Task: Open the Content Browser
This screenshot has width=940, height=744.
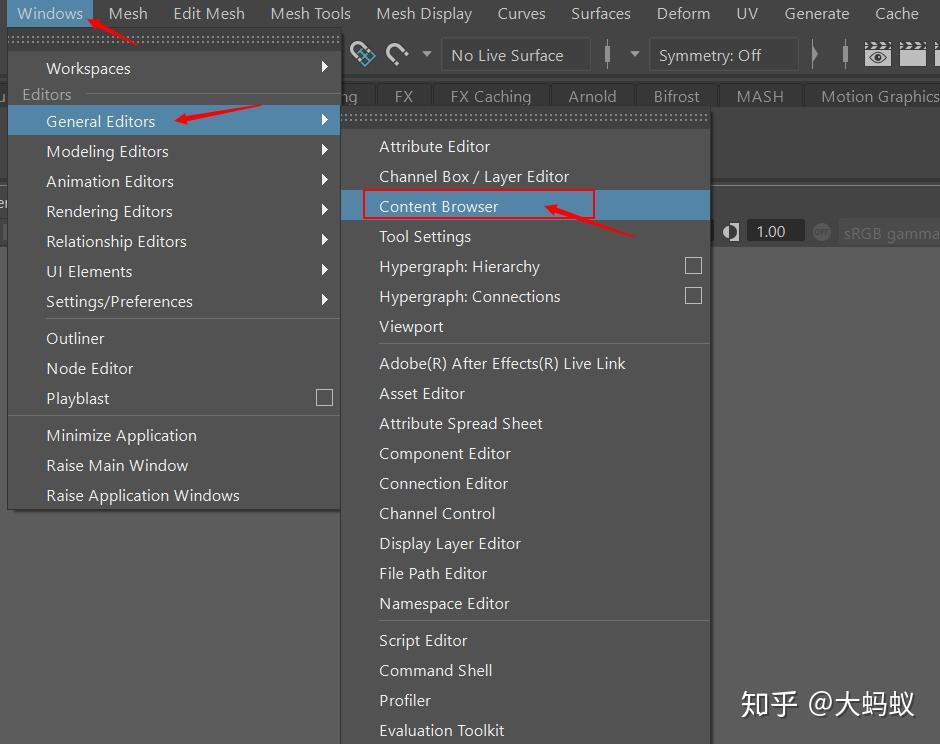Action: tap(525, 206)
